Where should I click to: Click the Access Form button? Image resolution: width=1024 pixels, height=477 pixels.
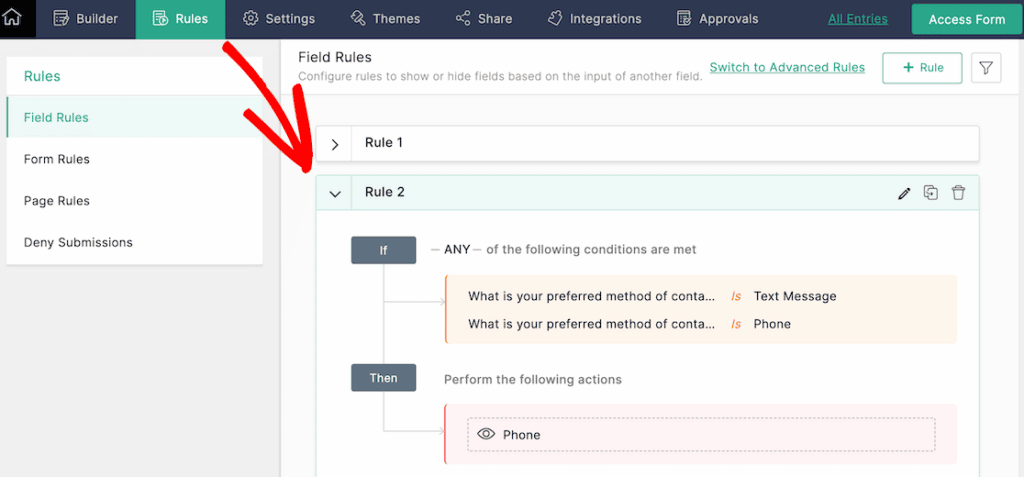pos(966,19)
